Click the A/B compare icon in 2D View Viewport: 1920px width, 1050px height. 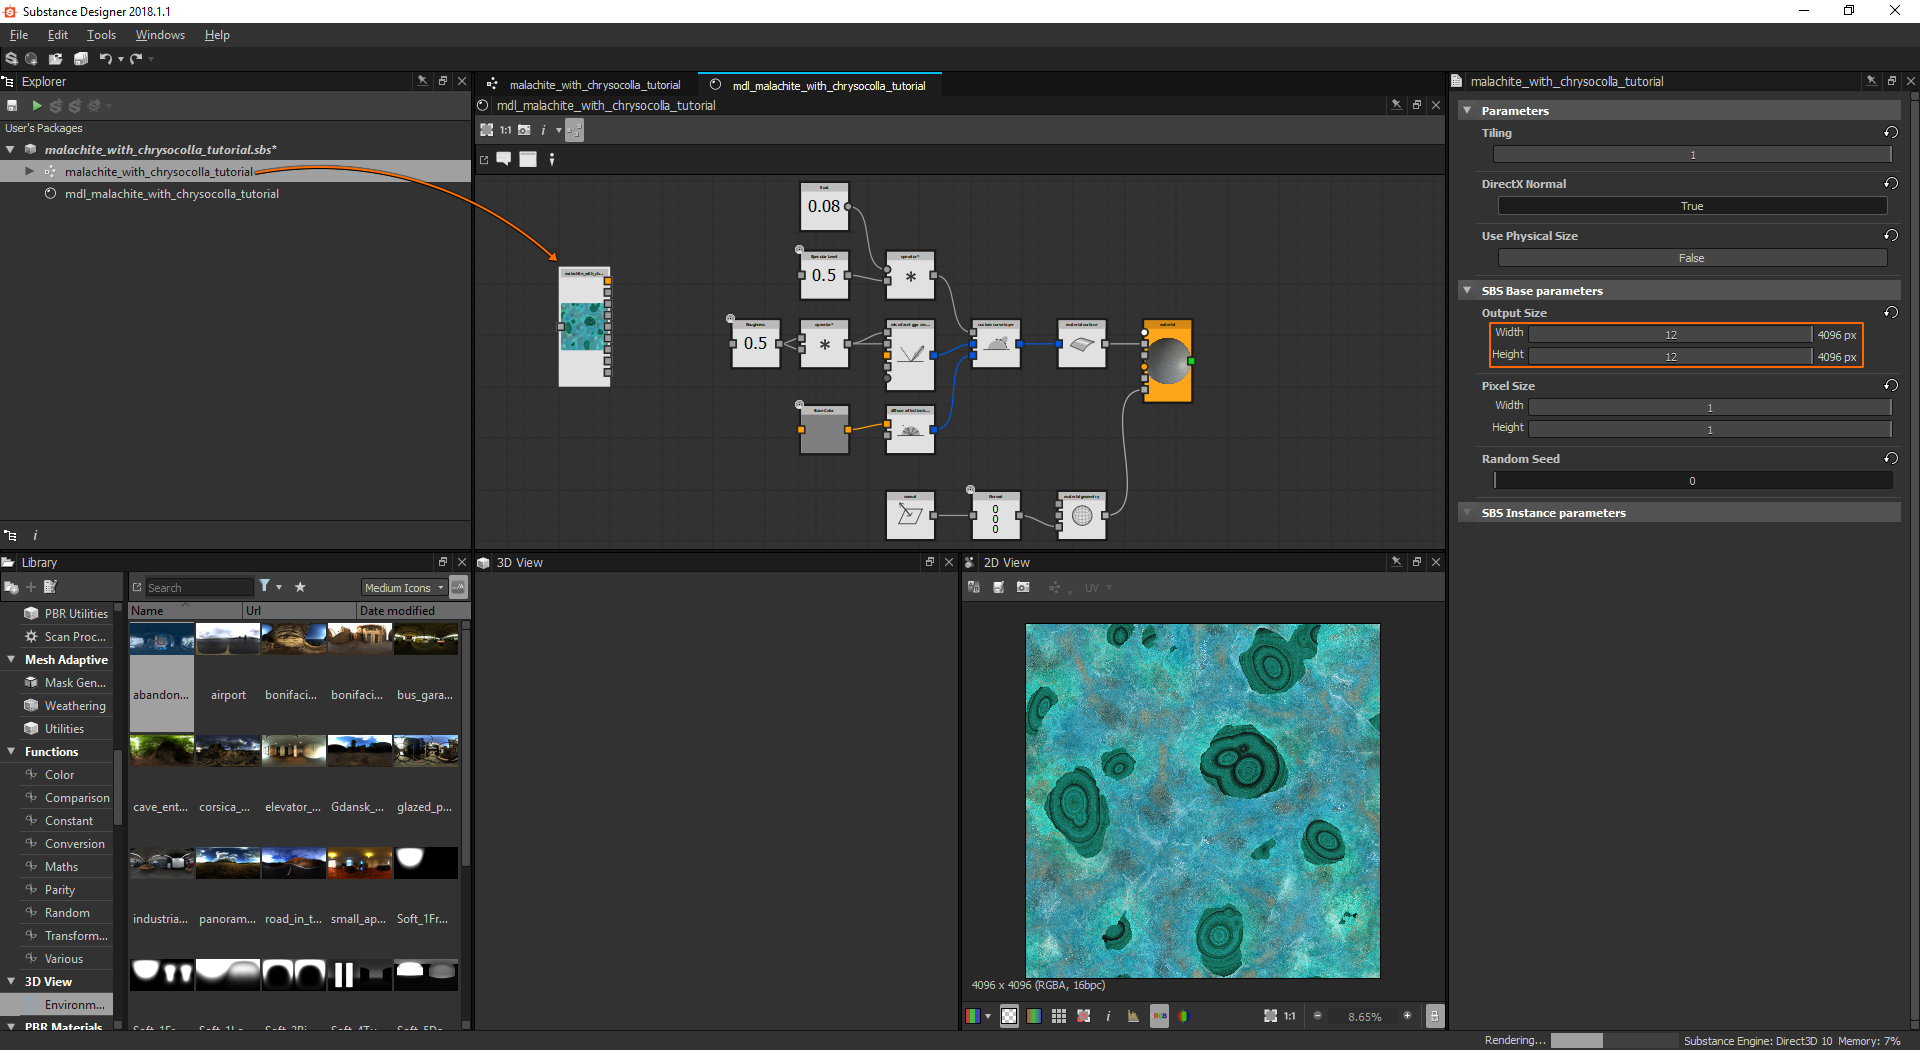pyautogui.click(x=974, y=588)
